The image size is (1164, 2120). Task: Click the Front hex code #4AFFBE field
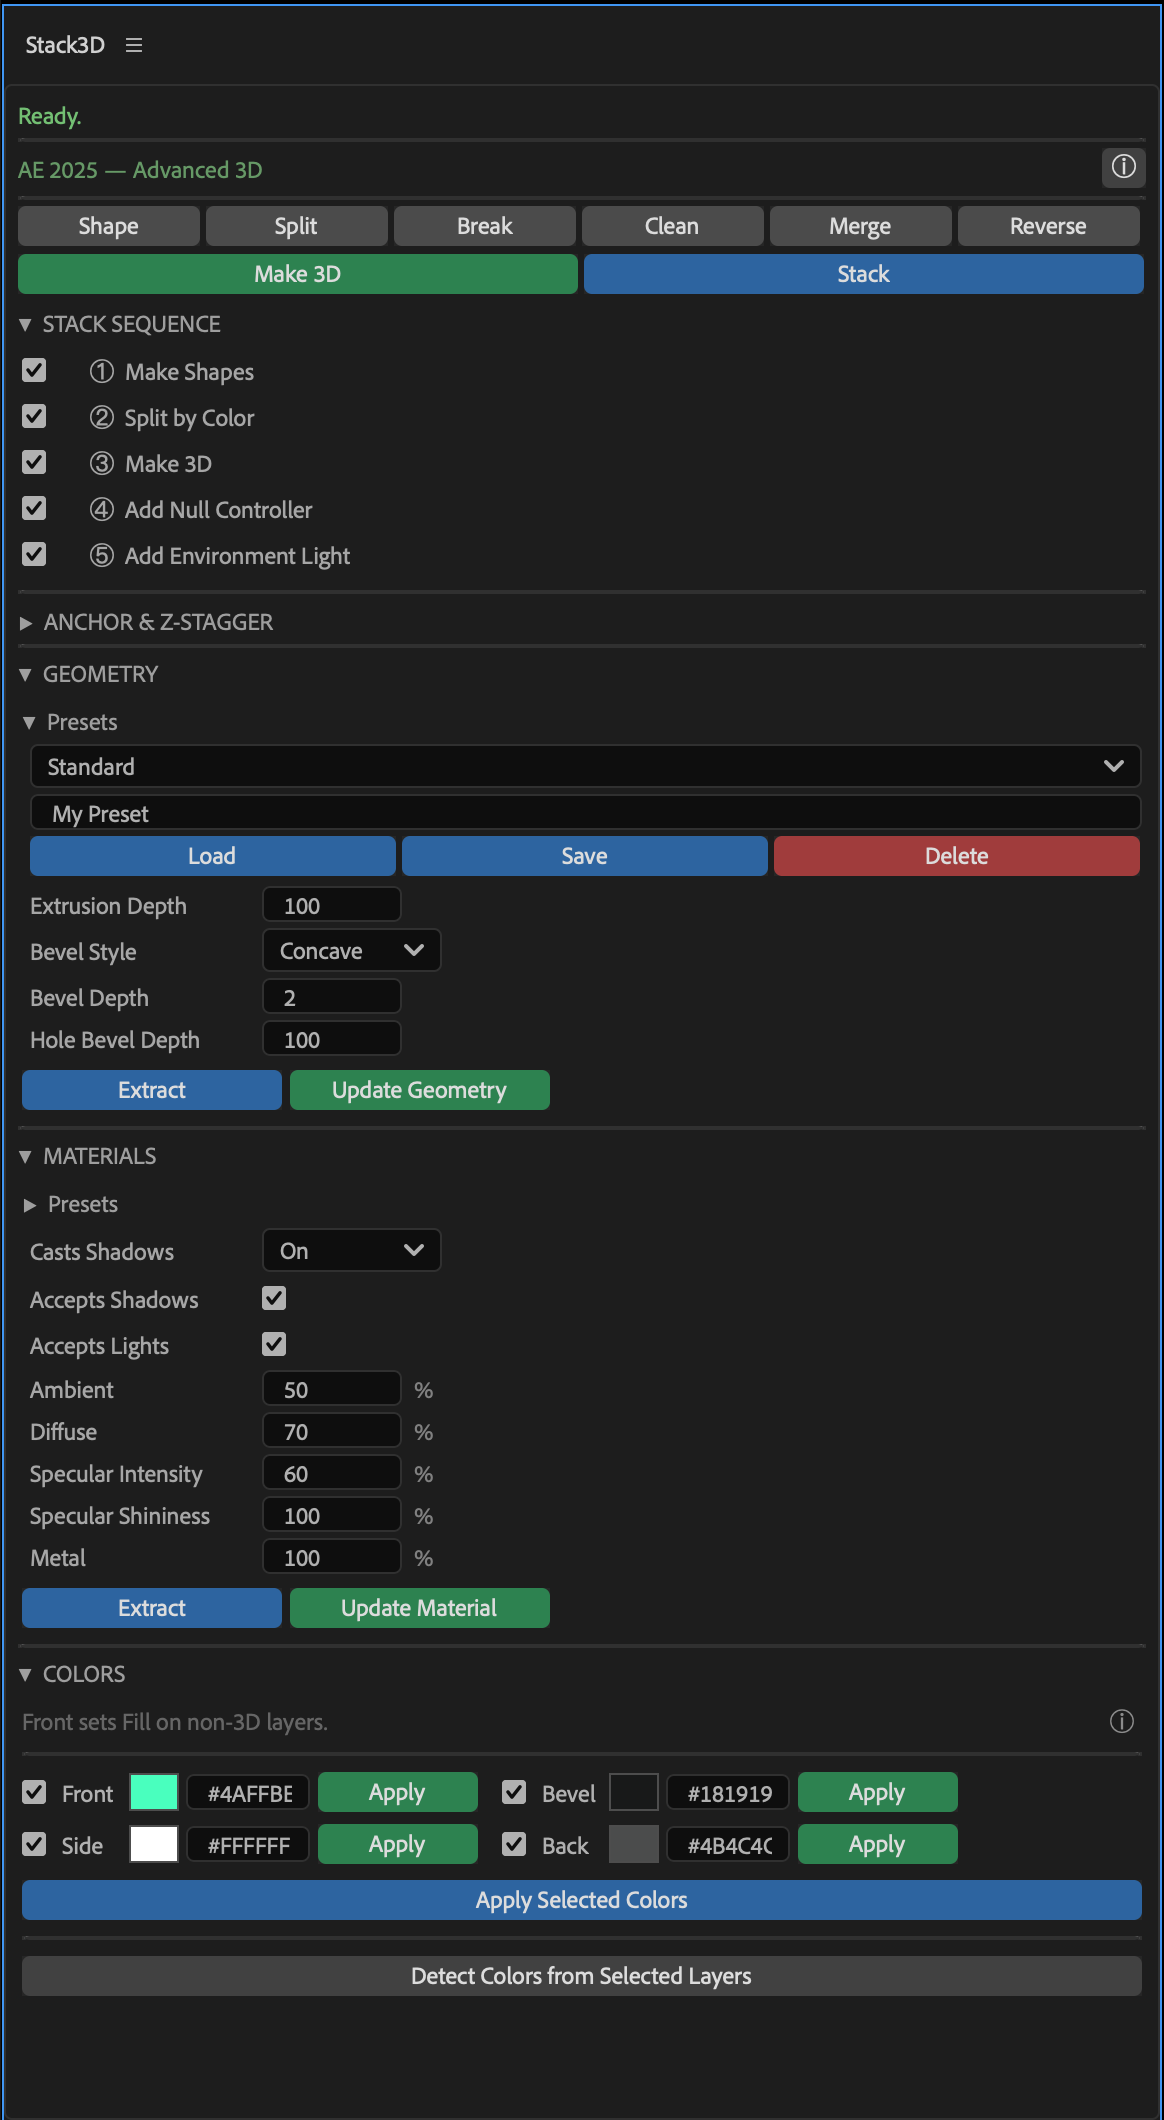tap(249, 1793)
